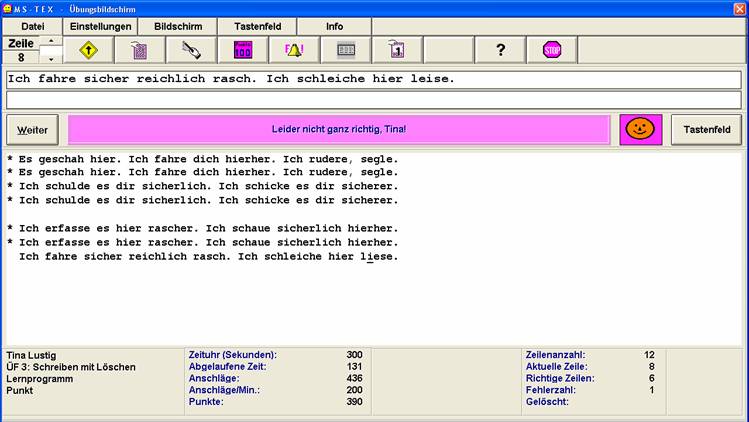Open the Bildschirm menu
Image resolution: width=749 pixels, height=422 pixels.
tap(178, 26)
